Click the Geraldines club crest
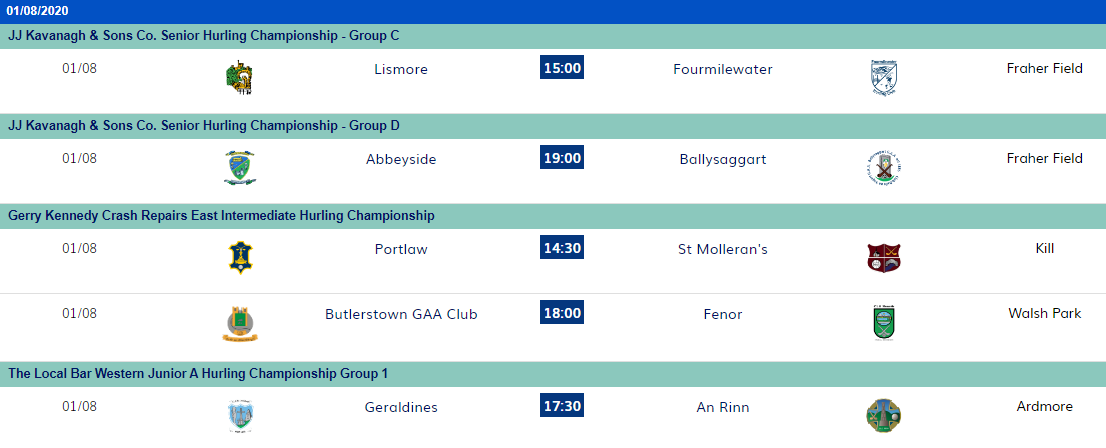This screenshot has width=1106, height=448. 239,415
